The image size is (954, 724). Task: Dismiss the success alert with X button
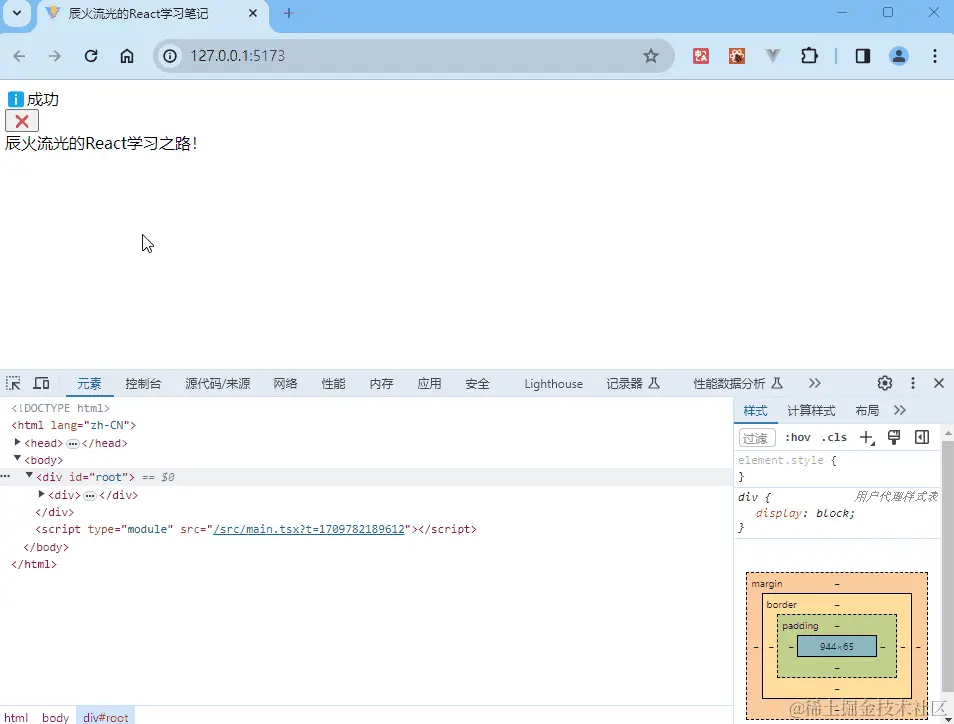(x=22, y=121)
